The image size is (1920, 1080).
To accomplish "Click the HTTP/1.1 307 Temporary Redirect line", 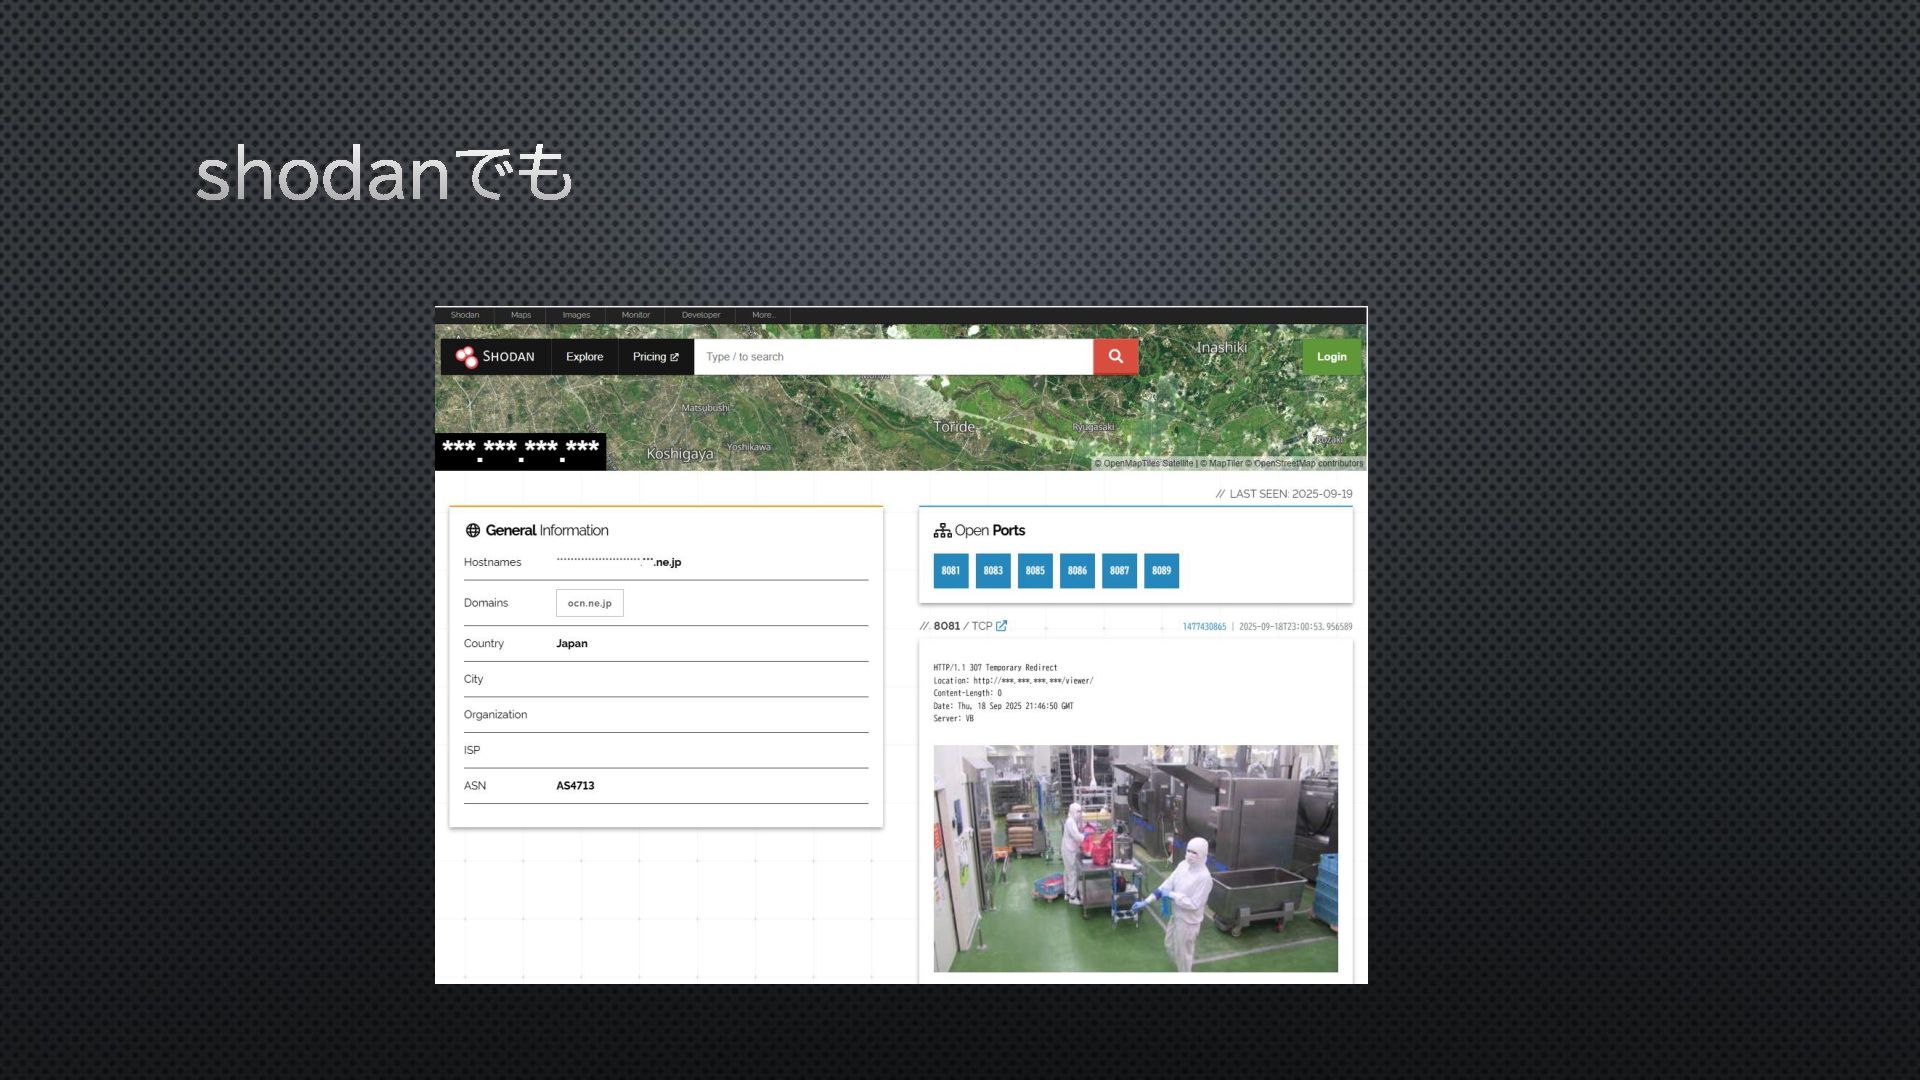I will click(995, 668).
